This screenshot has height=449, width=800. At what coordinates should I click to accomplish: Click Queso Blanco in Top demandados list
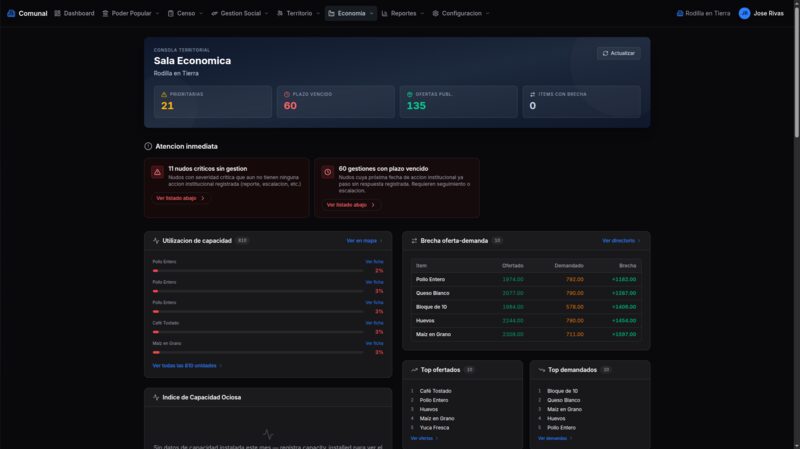563,401
